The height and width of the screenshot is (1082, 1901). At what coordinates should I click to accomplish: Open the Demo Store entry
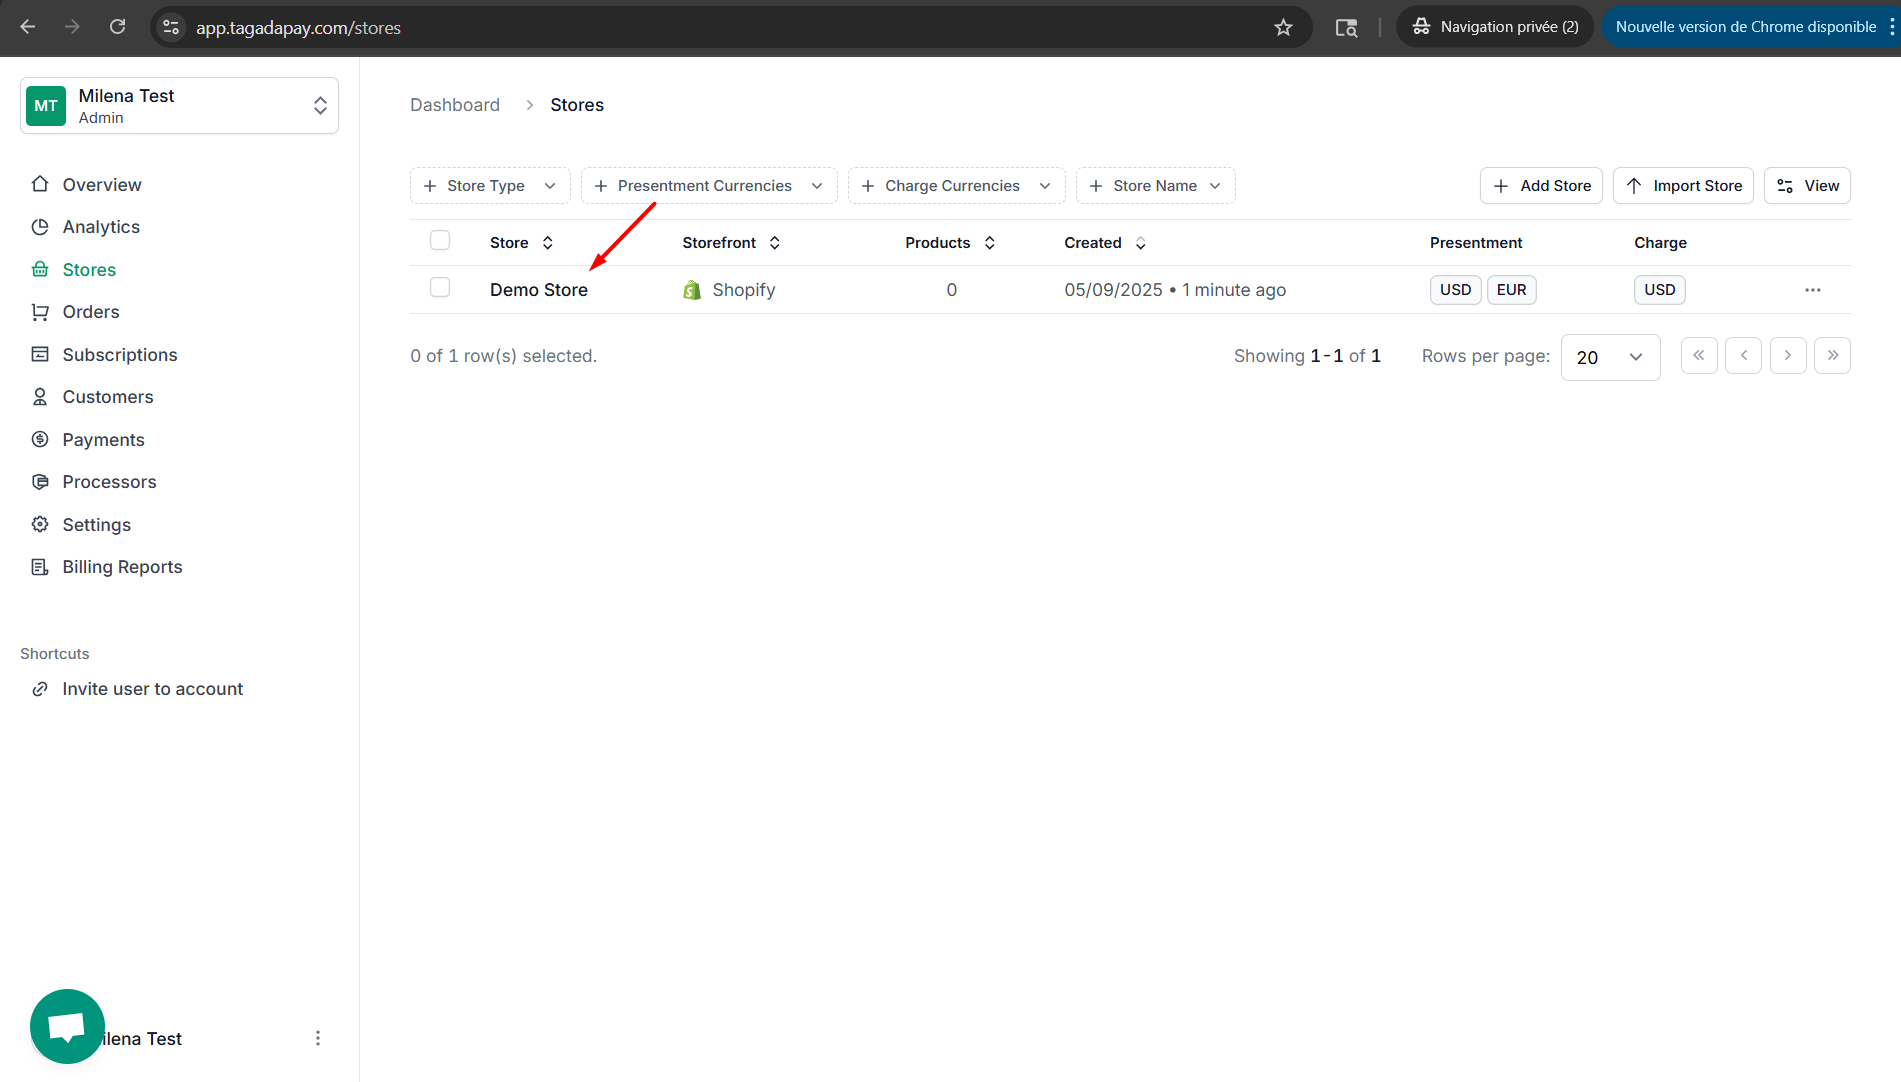539,290
